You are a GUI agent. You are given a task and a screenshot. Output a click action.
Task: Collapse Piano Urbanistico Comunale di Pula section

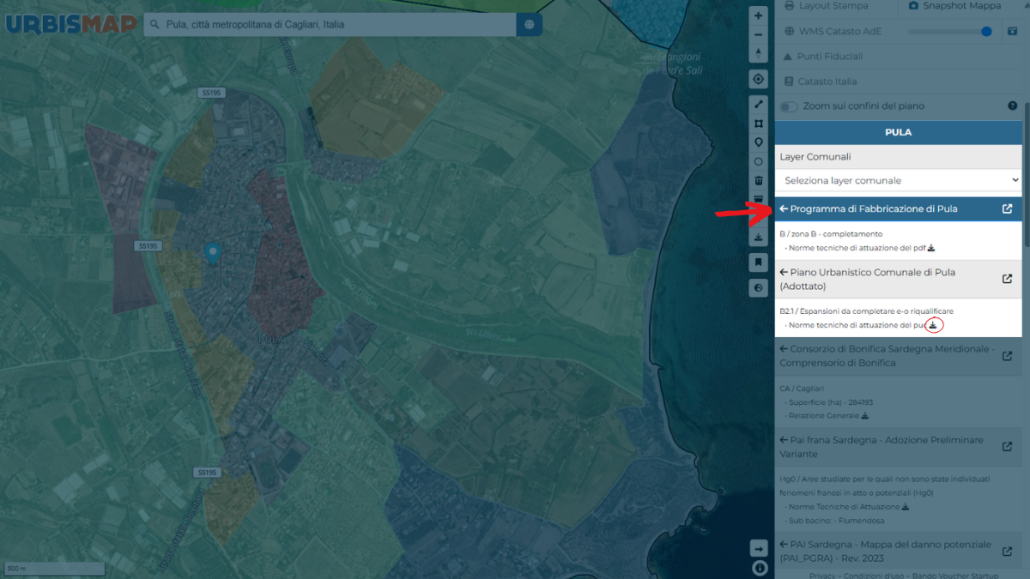[x=784, y=272]
